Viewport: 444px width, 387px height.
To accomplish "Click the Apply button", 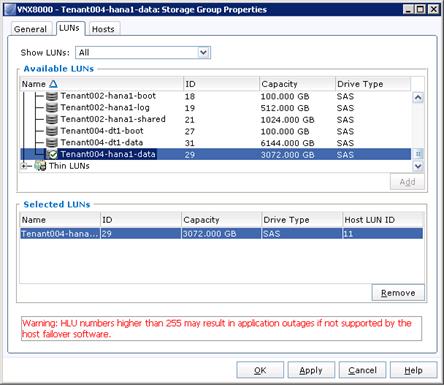I will (x=311, y=370).
